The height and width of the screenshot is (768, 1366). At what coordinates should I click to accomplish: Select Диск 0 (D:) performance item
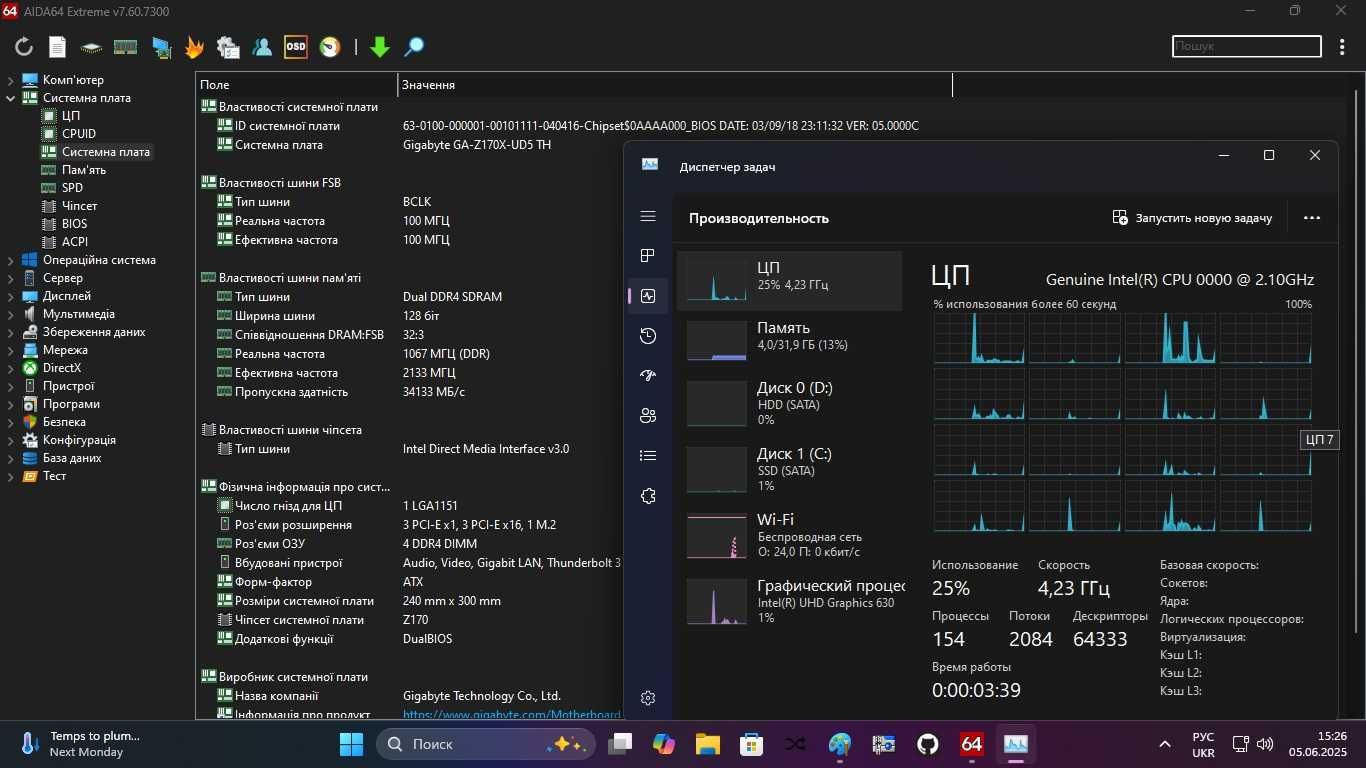point(790,403)
